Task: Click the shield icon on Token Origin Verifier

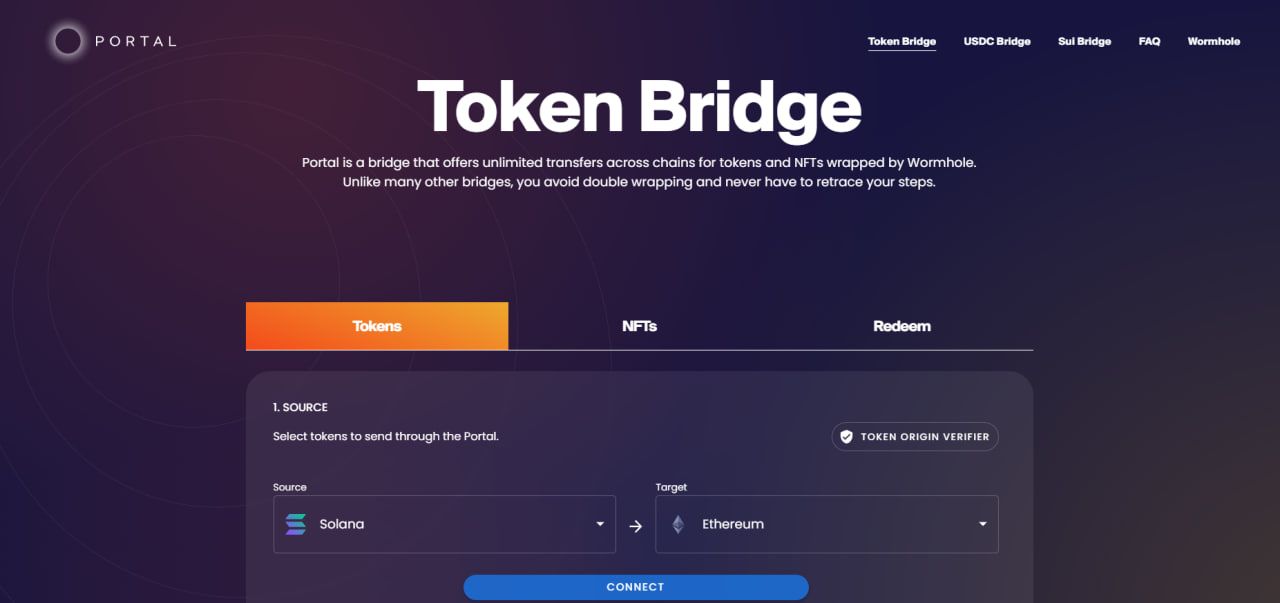Action: pyautogui.click(x=846, y=437)
